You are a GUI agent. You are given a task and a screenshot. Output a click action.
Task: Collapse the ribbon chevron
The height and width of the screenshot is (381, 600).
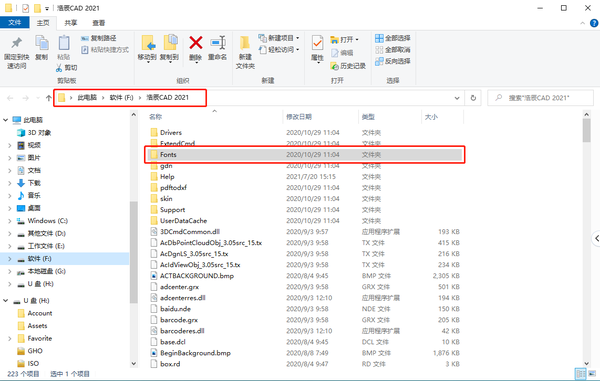click(x=582, y=23)
